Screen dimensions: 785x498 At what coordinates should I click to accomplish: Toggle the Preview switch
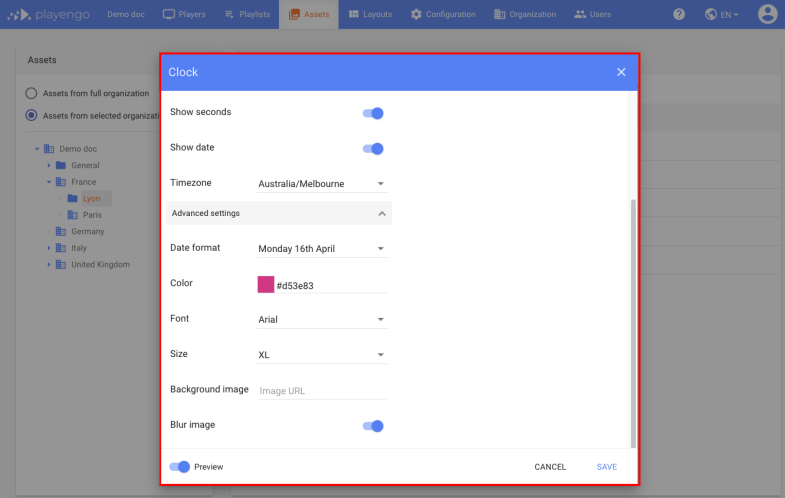(179, 467)
